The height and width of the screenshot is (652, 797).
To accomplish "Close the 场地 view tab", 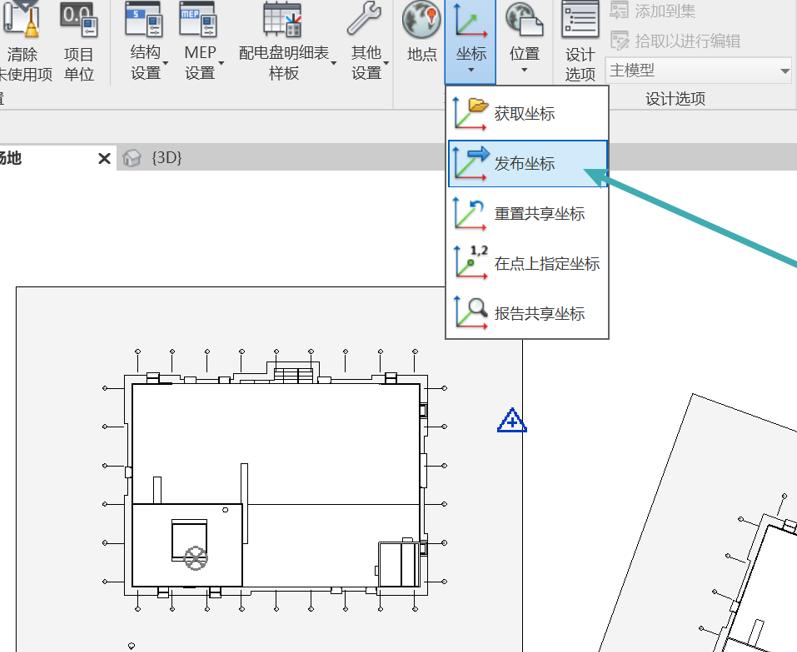I will coord(105,159).
